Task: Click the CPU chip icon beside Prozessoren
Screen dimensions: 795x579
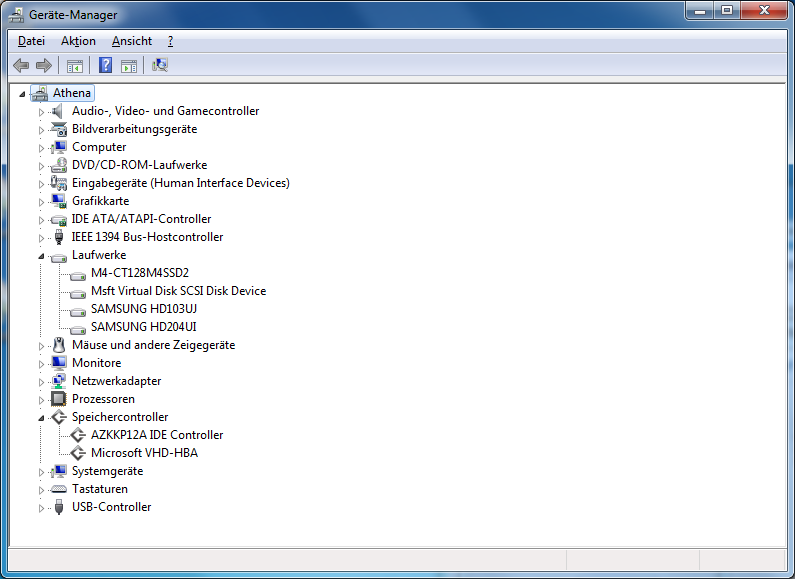Action: pos(59,399)
